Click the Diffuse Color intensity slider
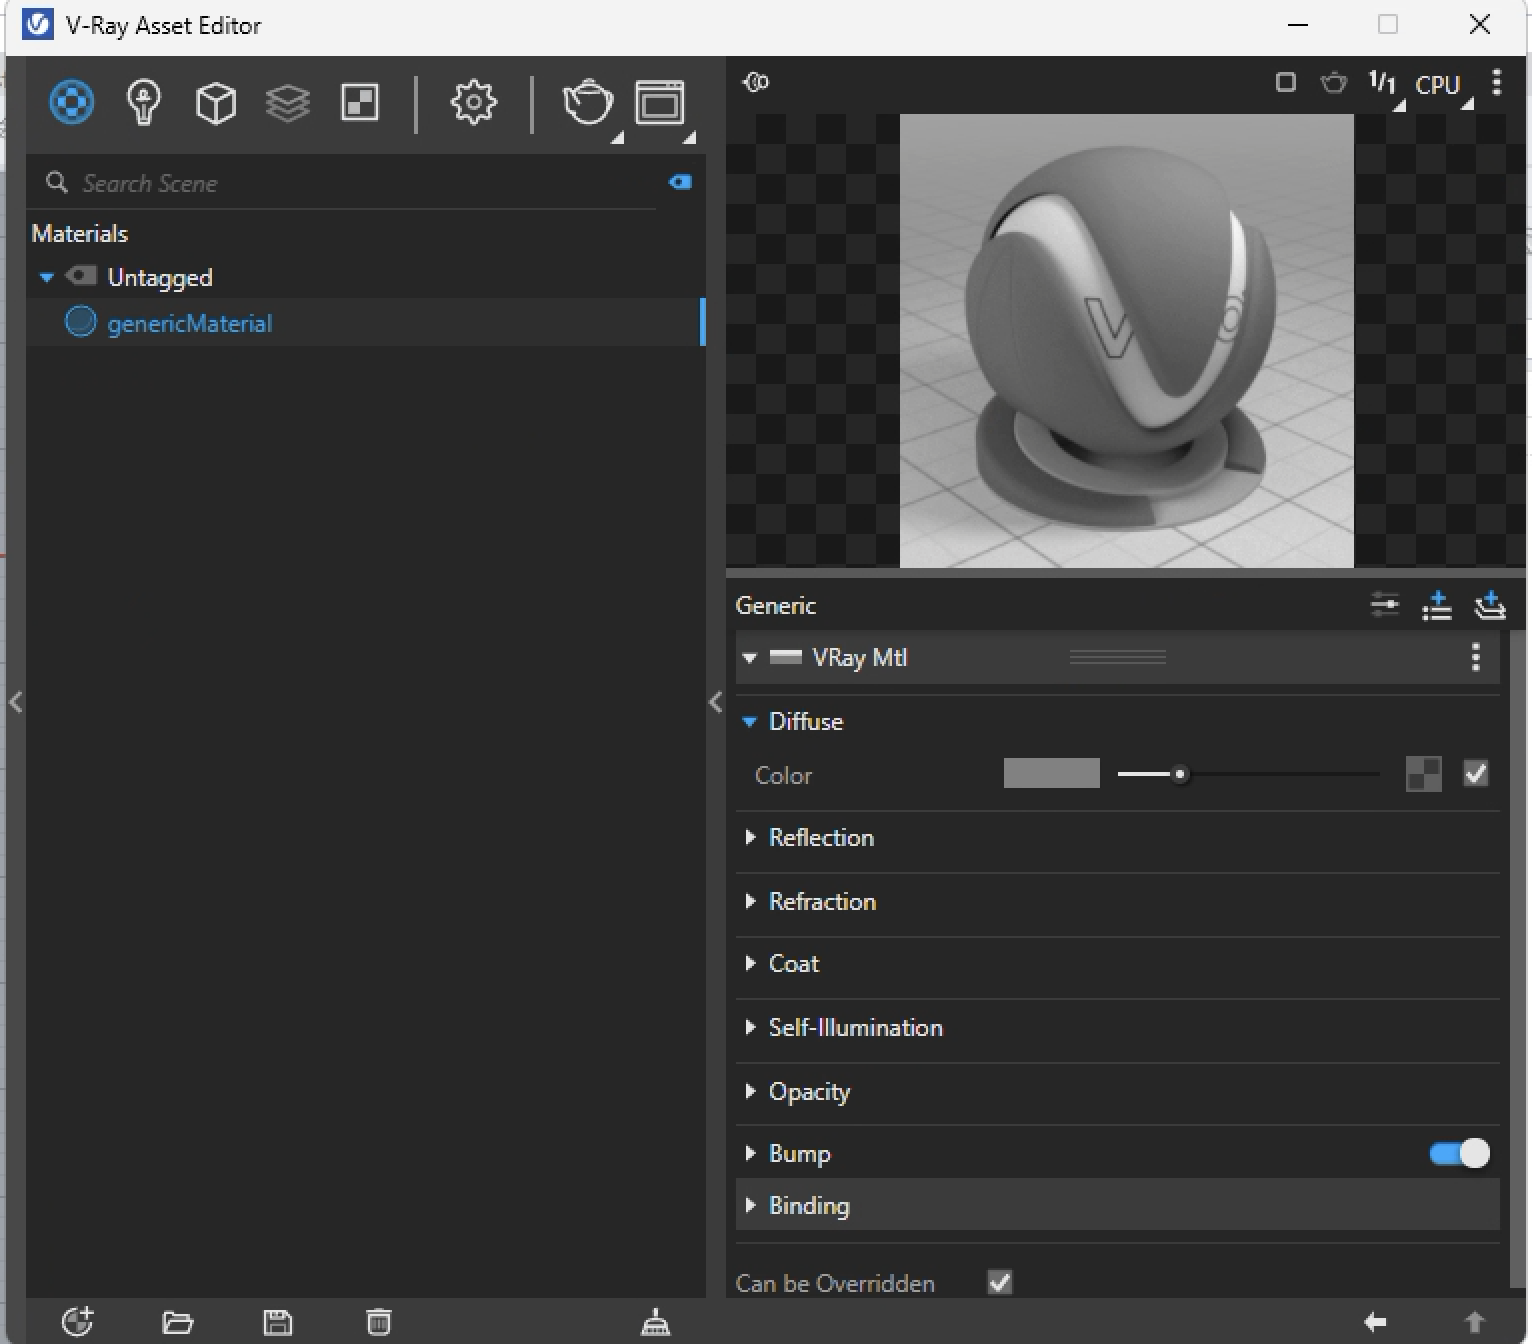1532x1344 pixels. click(x=1248, y=774)
